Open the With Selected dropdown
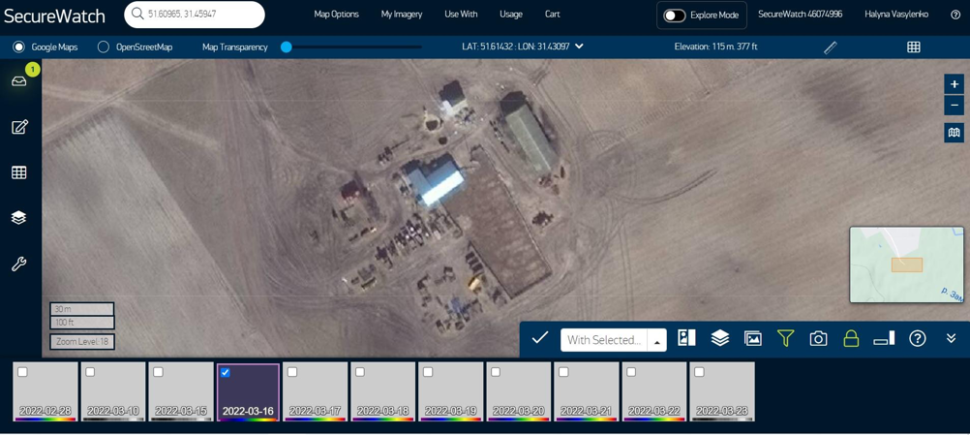 pos(657,340)
